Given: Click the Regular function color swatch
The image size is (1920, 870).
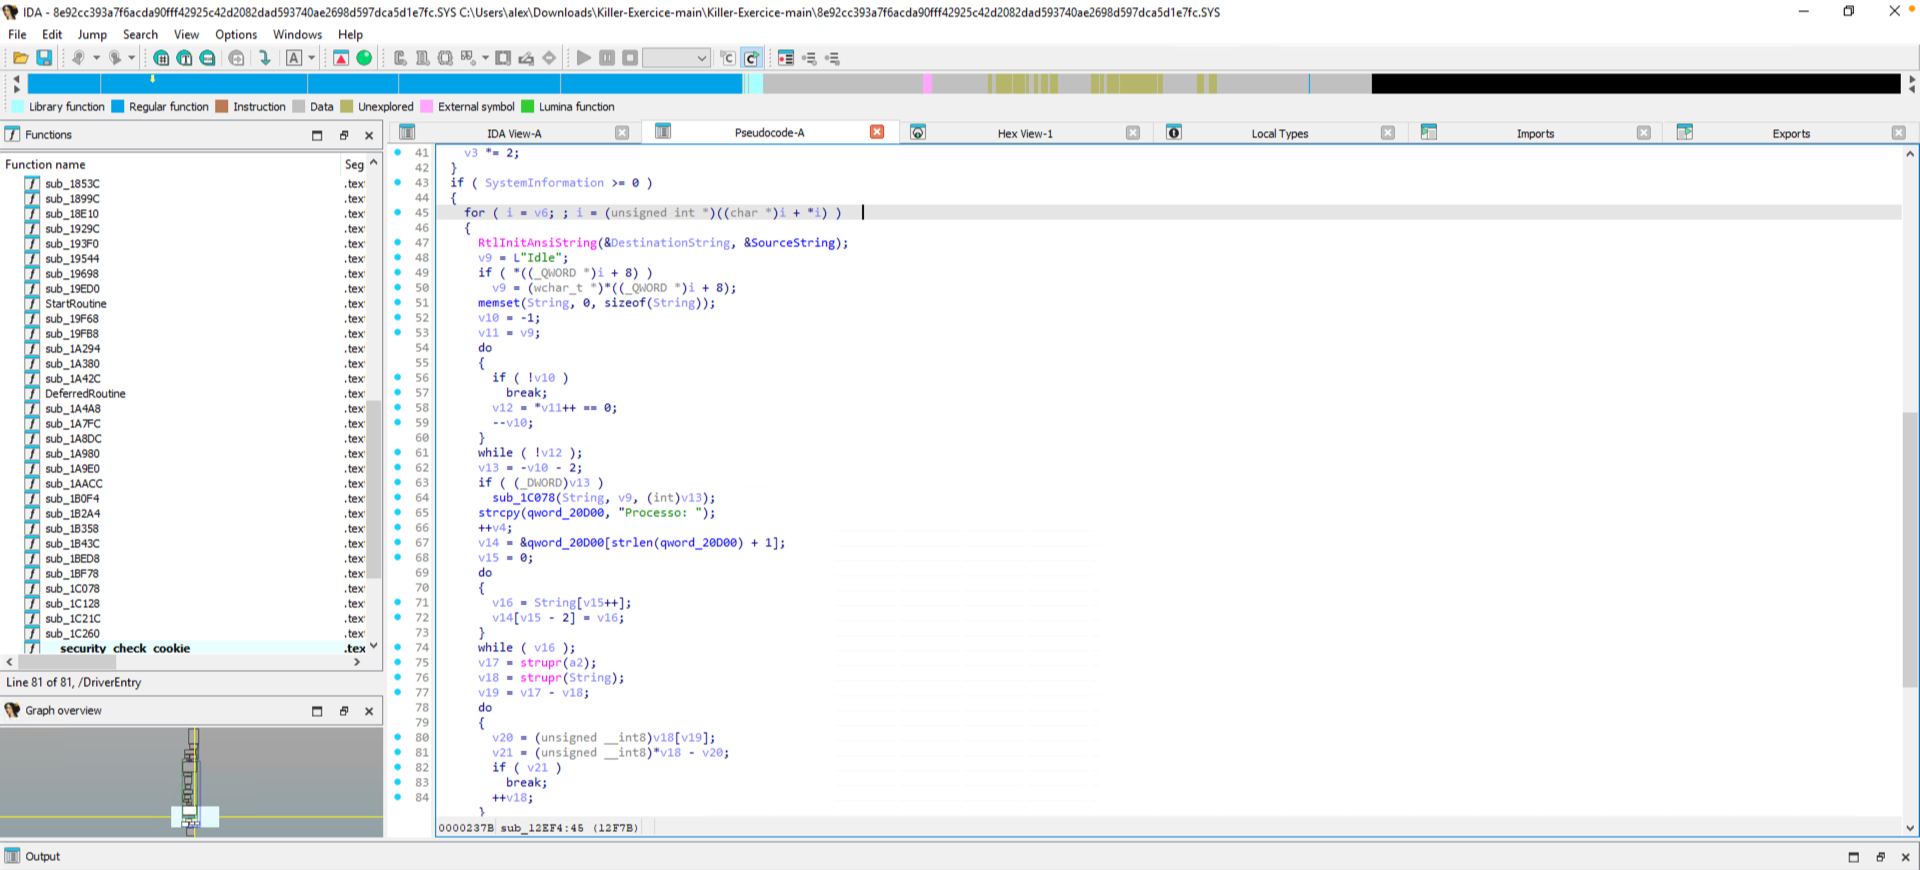Looking at the screenshot, I should (117, 106).
